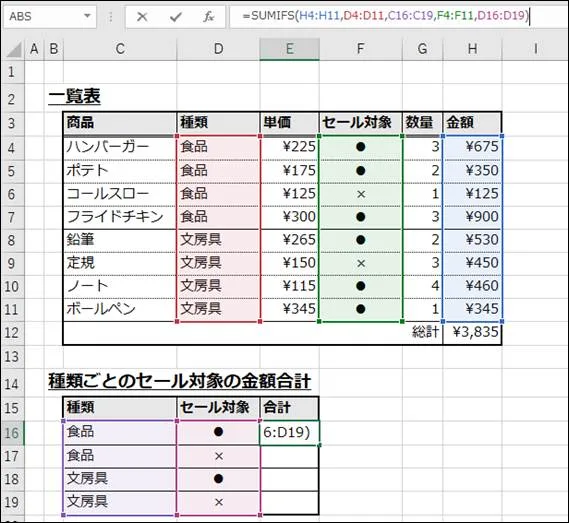Click the 食品 type cell in row 4

pos(218,147)
